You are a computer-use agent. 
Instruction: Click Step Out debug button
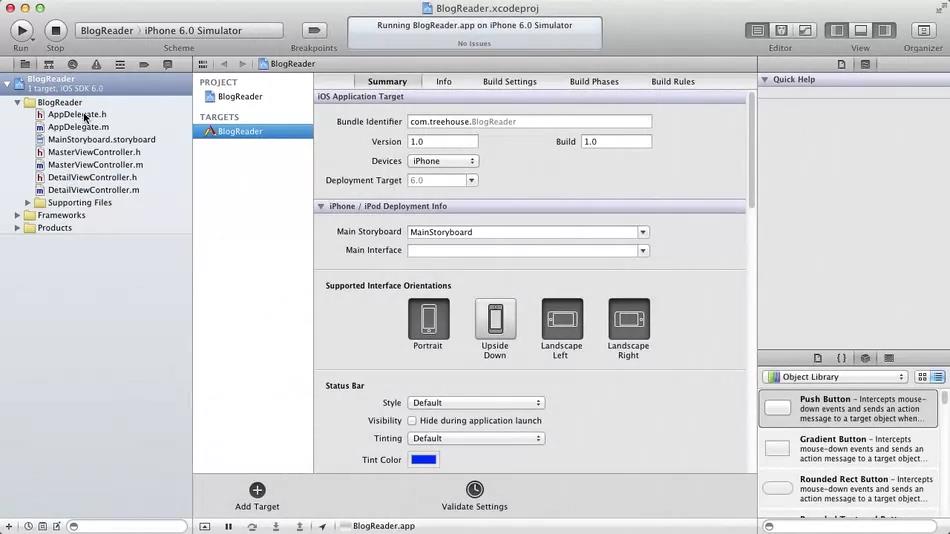[x=299, y=526]
